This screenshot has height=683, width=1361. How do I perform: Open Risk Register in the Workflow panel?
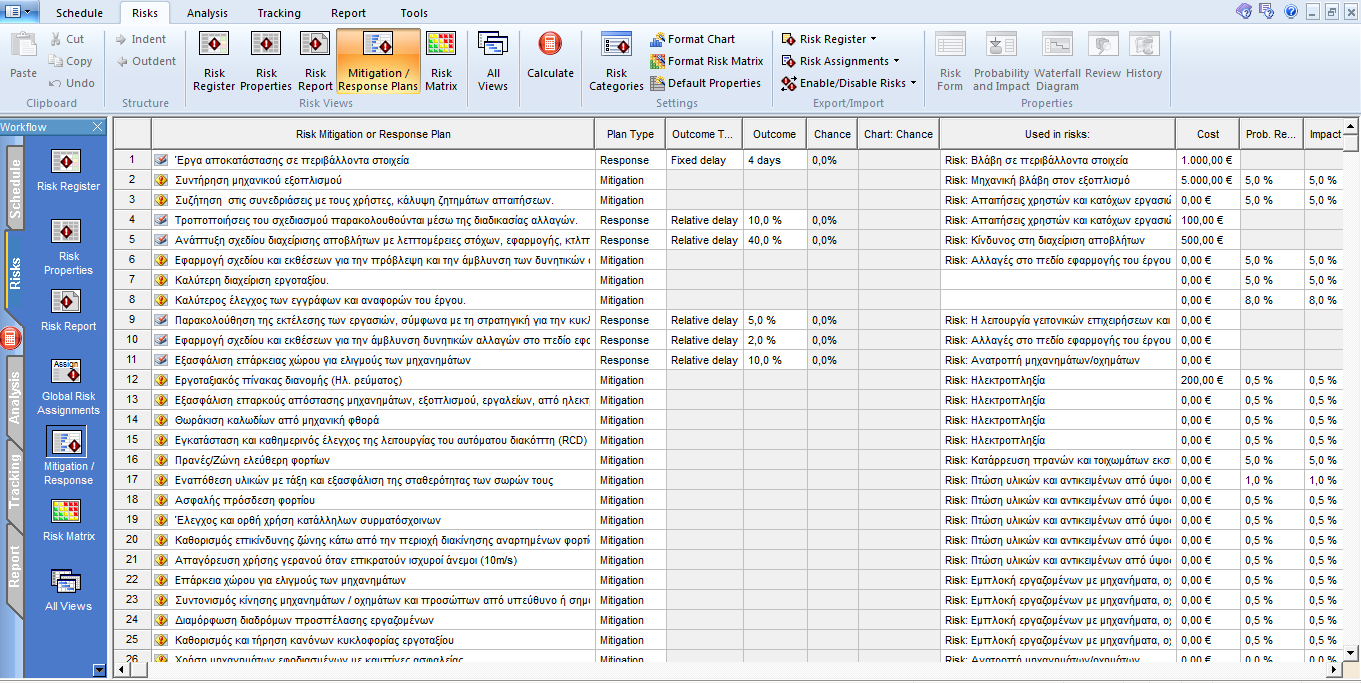click(x=68, y=171)
